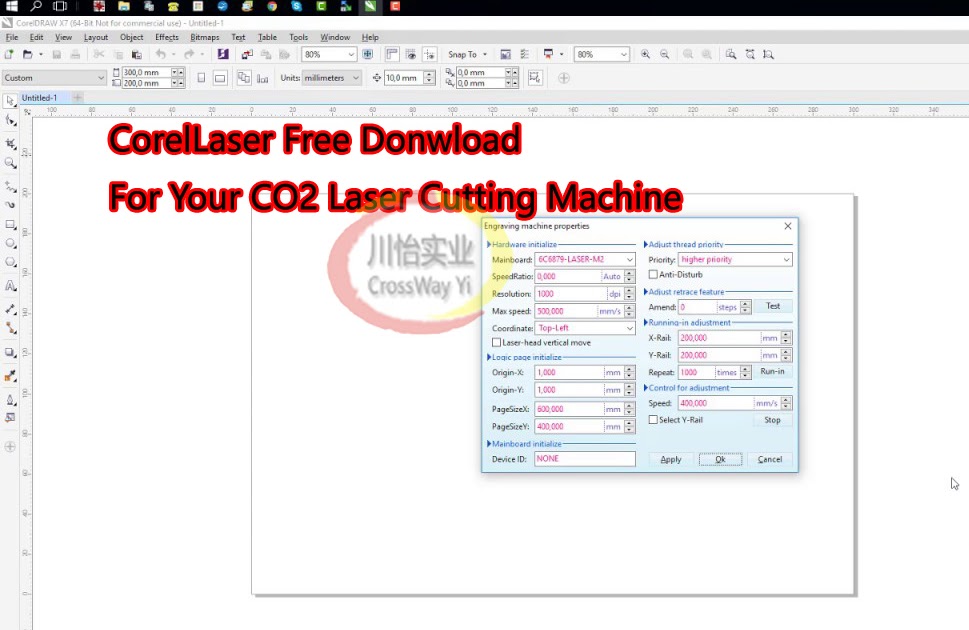Image resolution: width=969 pixels, height=630 pixels.
Task: Click the Ok button
Action: [720, 459]
